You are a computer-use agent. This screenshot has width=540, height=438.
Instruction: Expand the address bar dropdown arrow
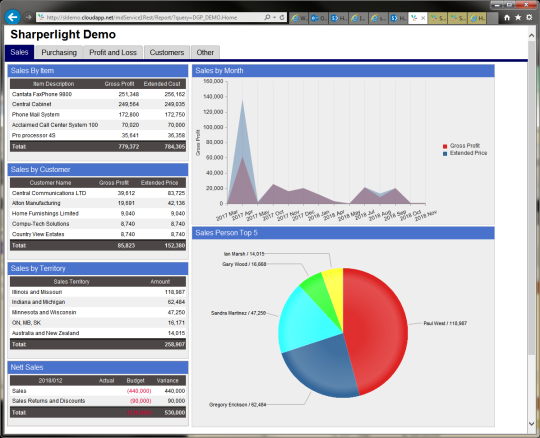tap(275, 17)
